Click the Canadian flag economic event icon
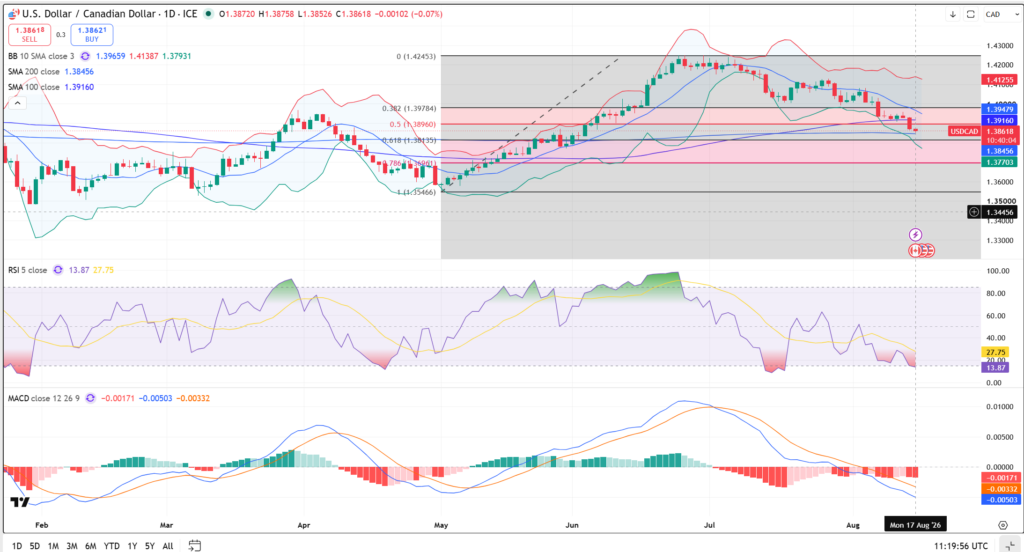 click(916, 250)
